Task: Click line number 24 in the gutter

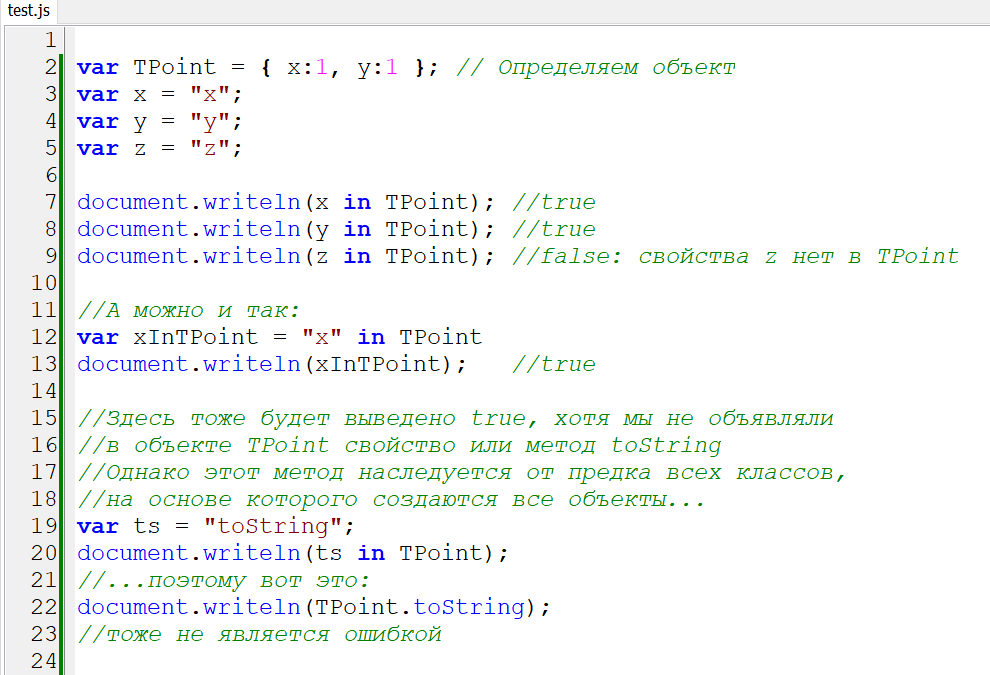Action: (x=44, y=661)
